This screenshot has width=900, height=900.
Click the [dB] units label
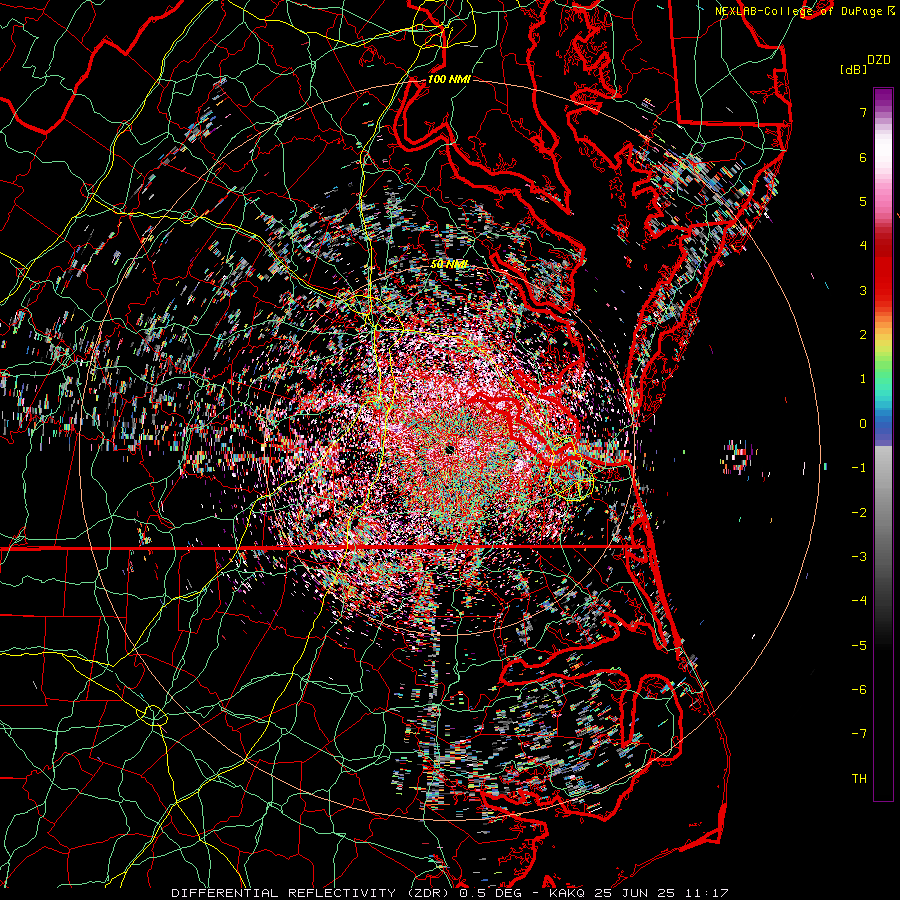(x=854, y=69)
